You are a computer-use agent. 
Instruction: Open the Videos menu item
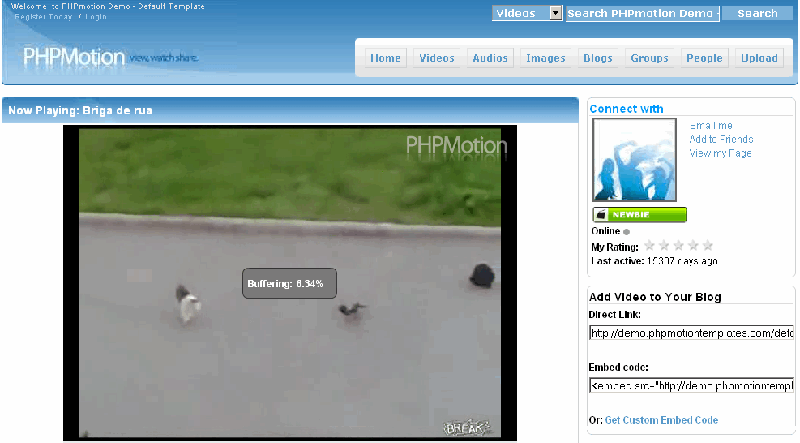pyautogui.click(x=437, y=58)
